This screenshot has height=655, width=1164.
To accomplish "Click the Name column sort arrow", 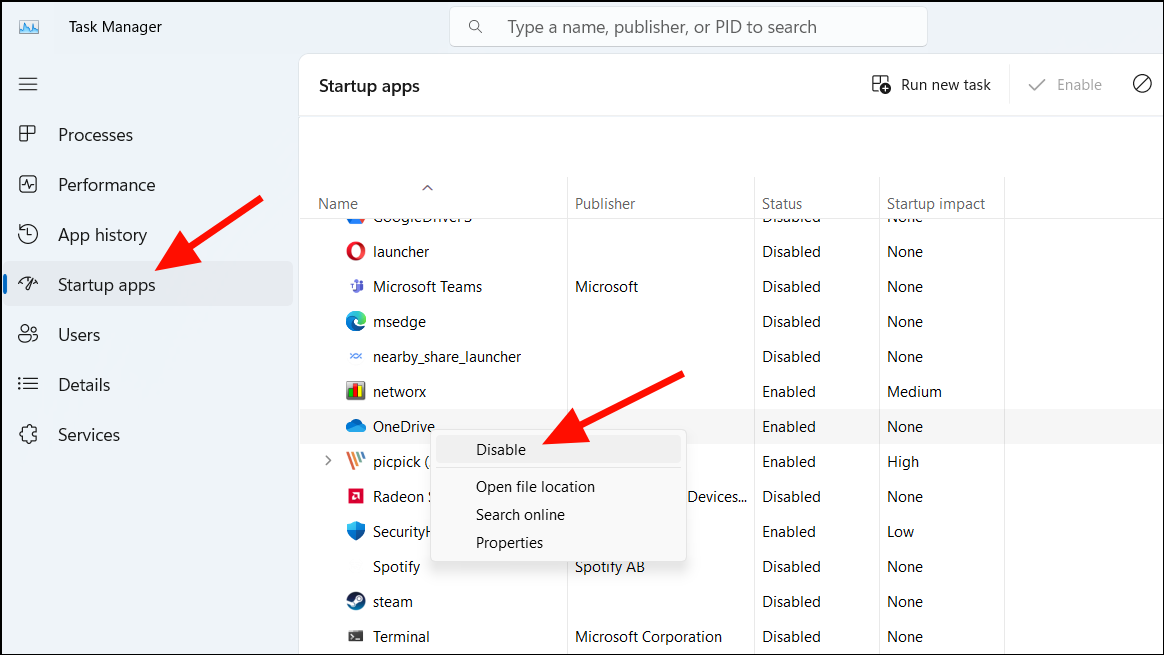I will point(427,186).
